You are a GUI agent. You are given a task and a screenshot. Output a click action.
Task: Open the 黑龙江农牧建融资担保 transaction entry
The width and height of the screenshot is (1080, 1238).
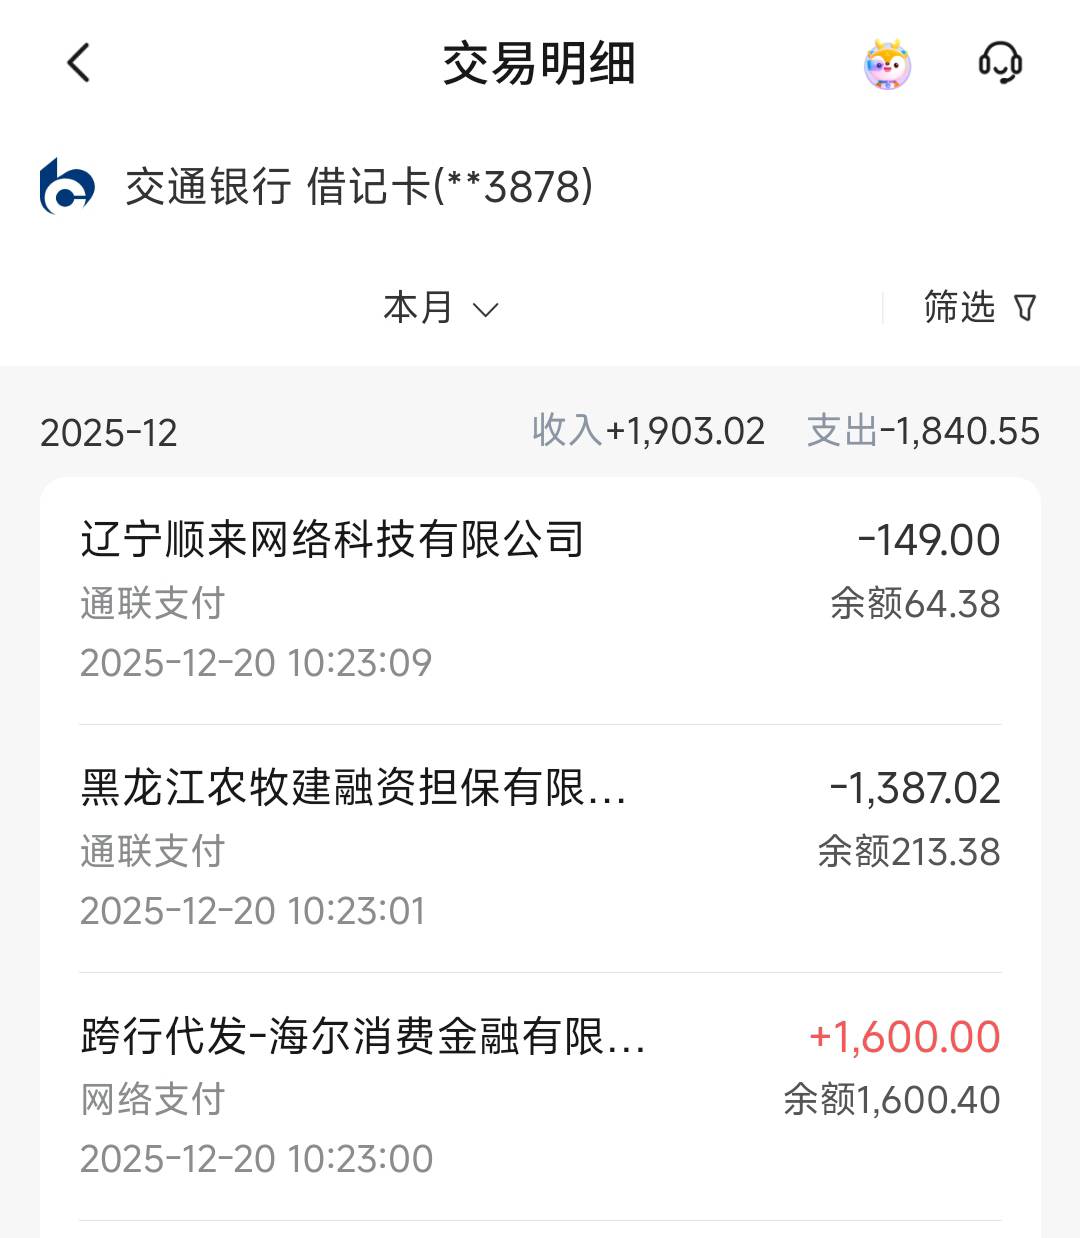pyautogui.click(x=353, y=788)
